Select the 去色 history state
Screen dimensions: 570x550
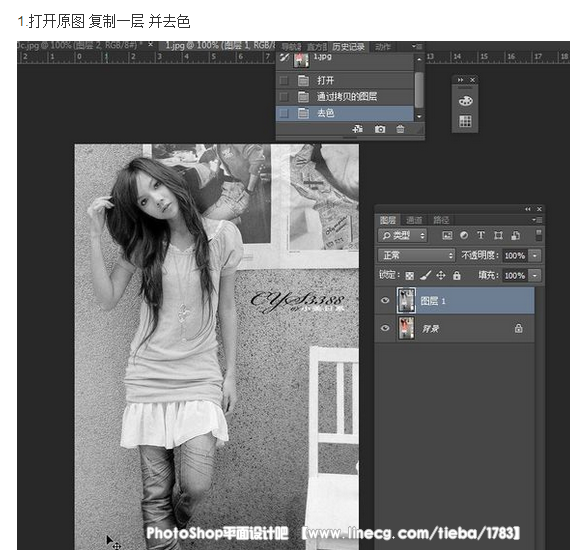click(345, 113)
